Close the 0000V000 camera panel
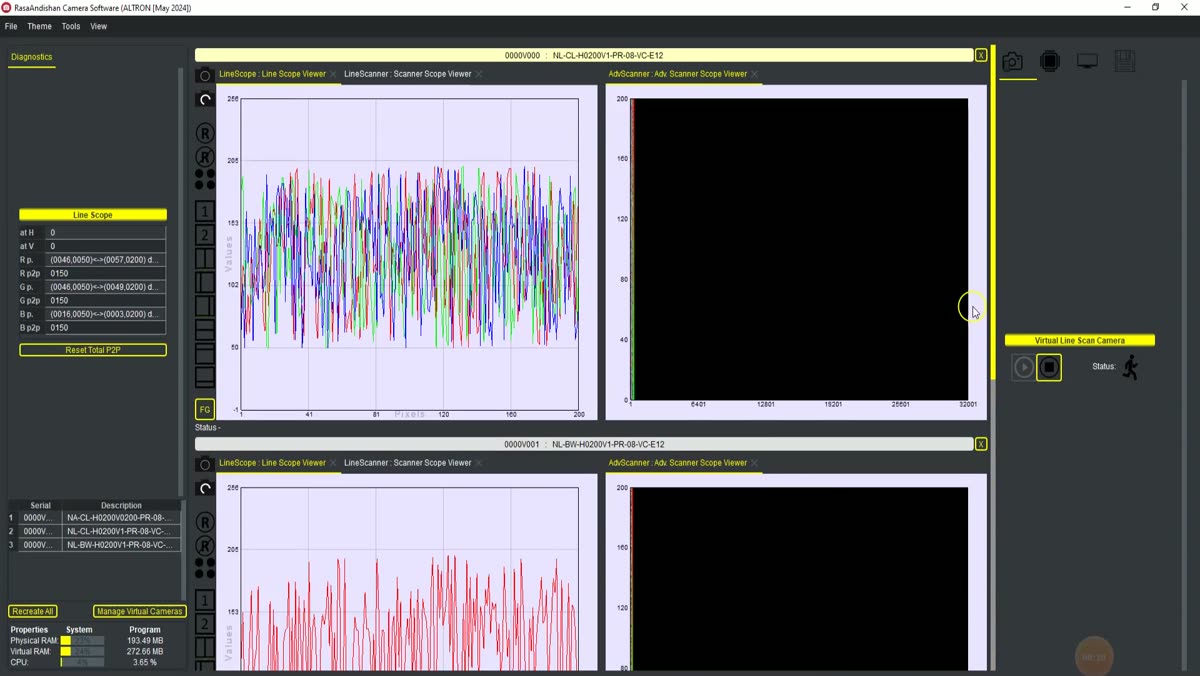 pyautogui.click(x=981, y=55)
